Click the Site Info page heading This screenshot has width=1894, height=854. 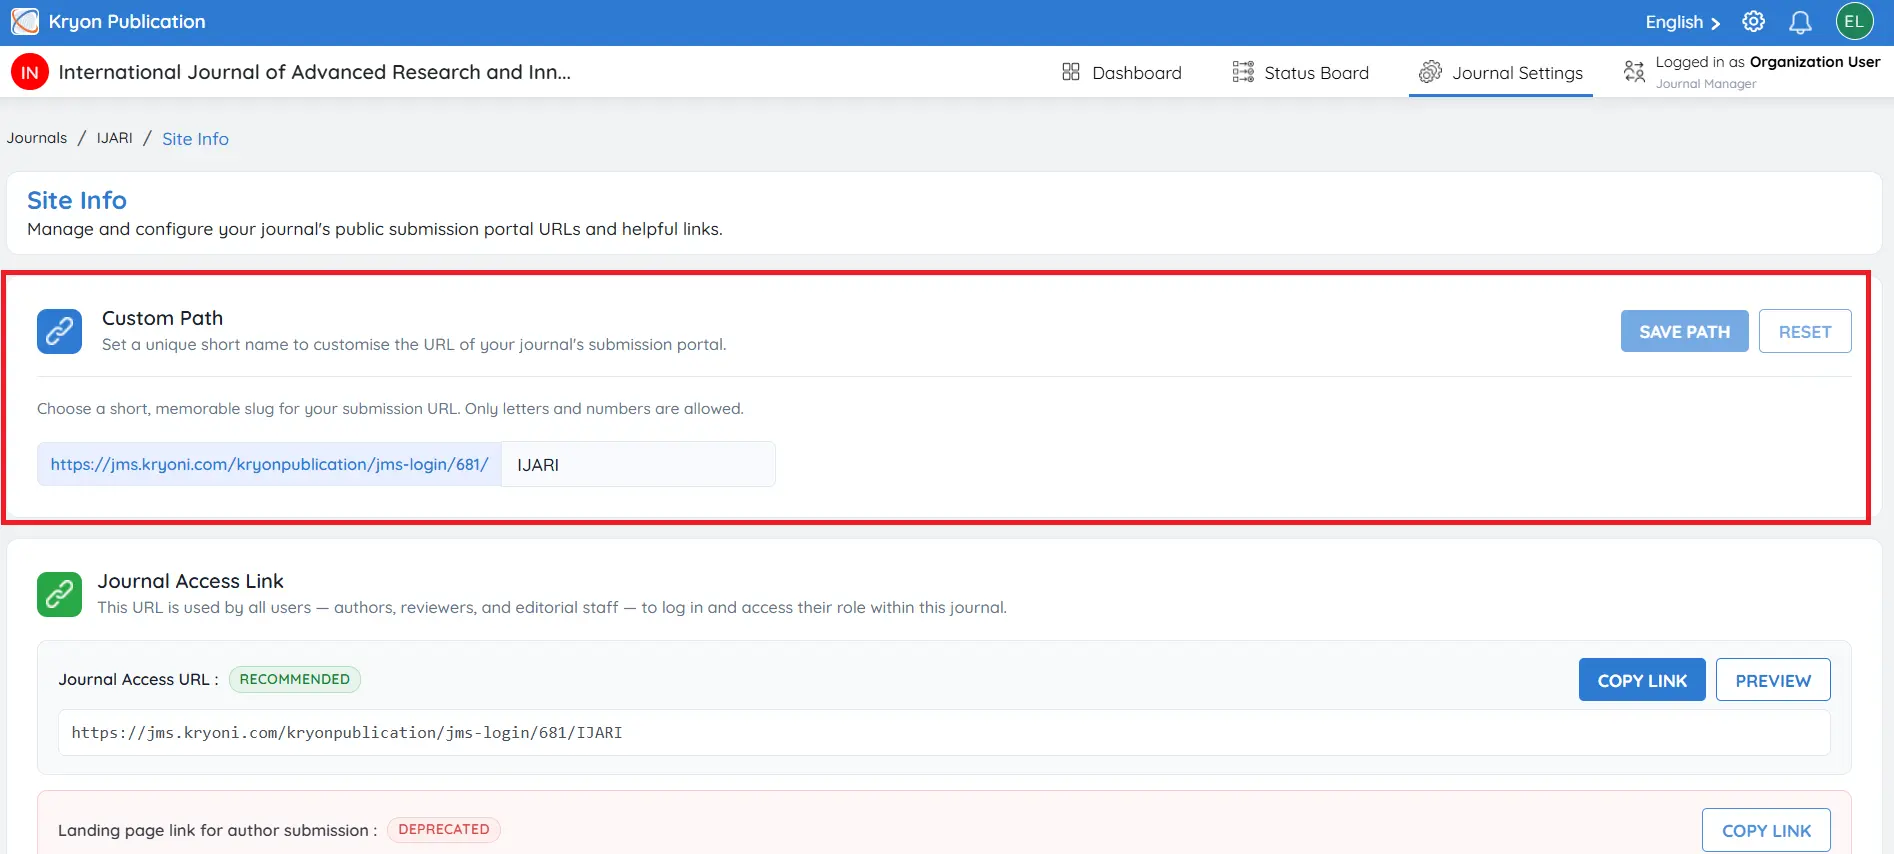pyautogui.click(x=77, y=200)
